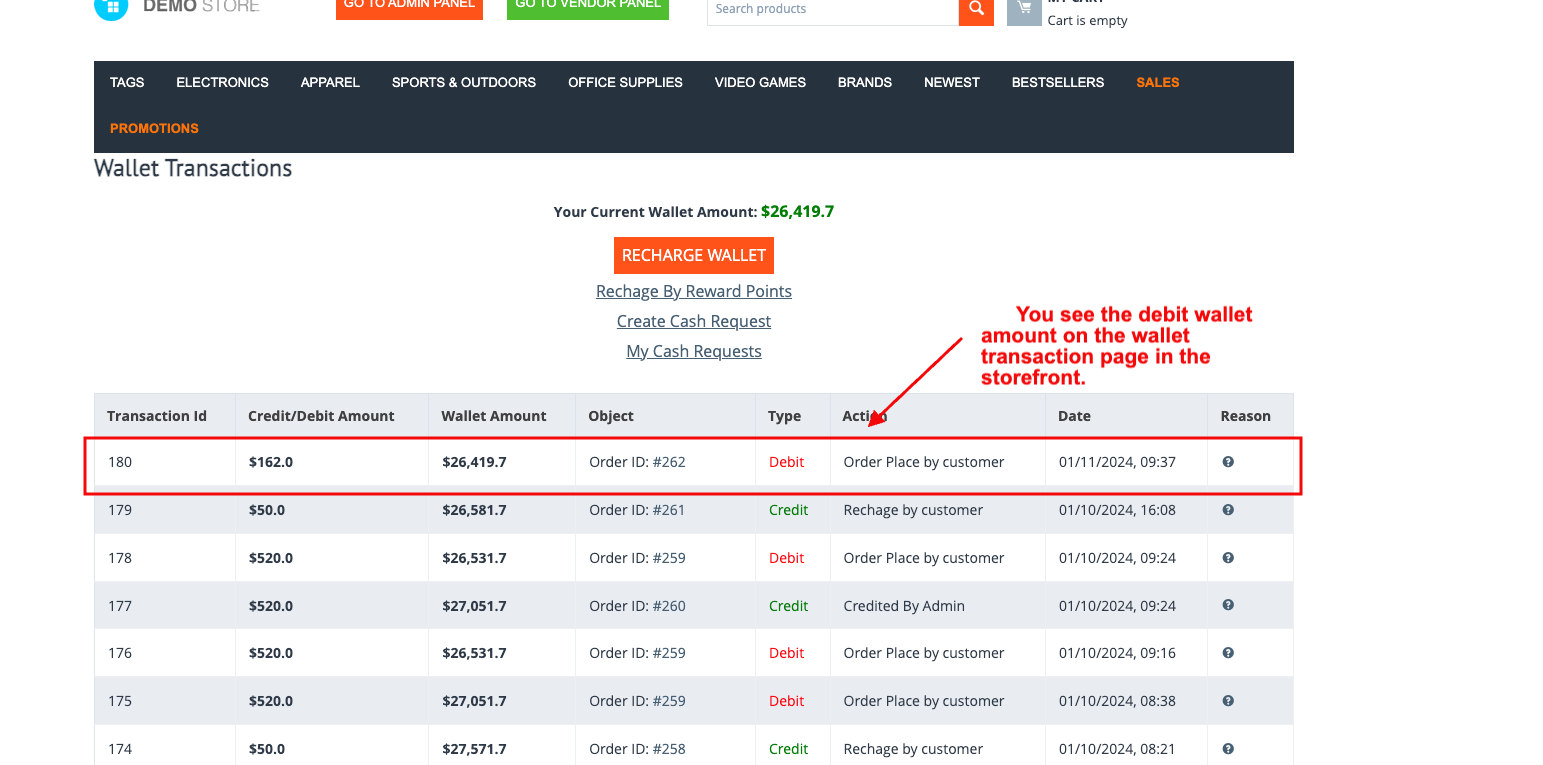Screen dimensions: 1543x765
Task: Open the Sports & Outdoors menu
Action: pyautogui.click(x=463, y=83)
